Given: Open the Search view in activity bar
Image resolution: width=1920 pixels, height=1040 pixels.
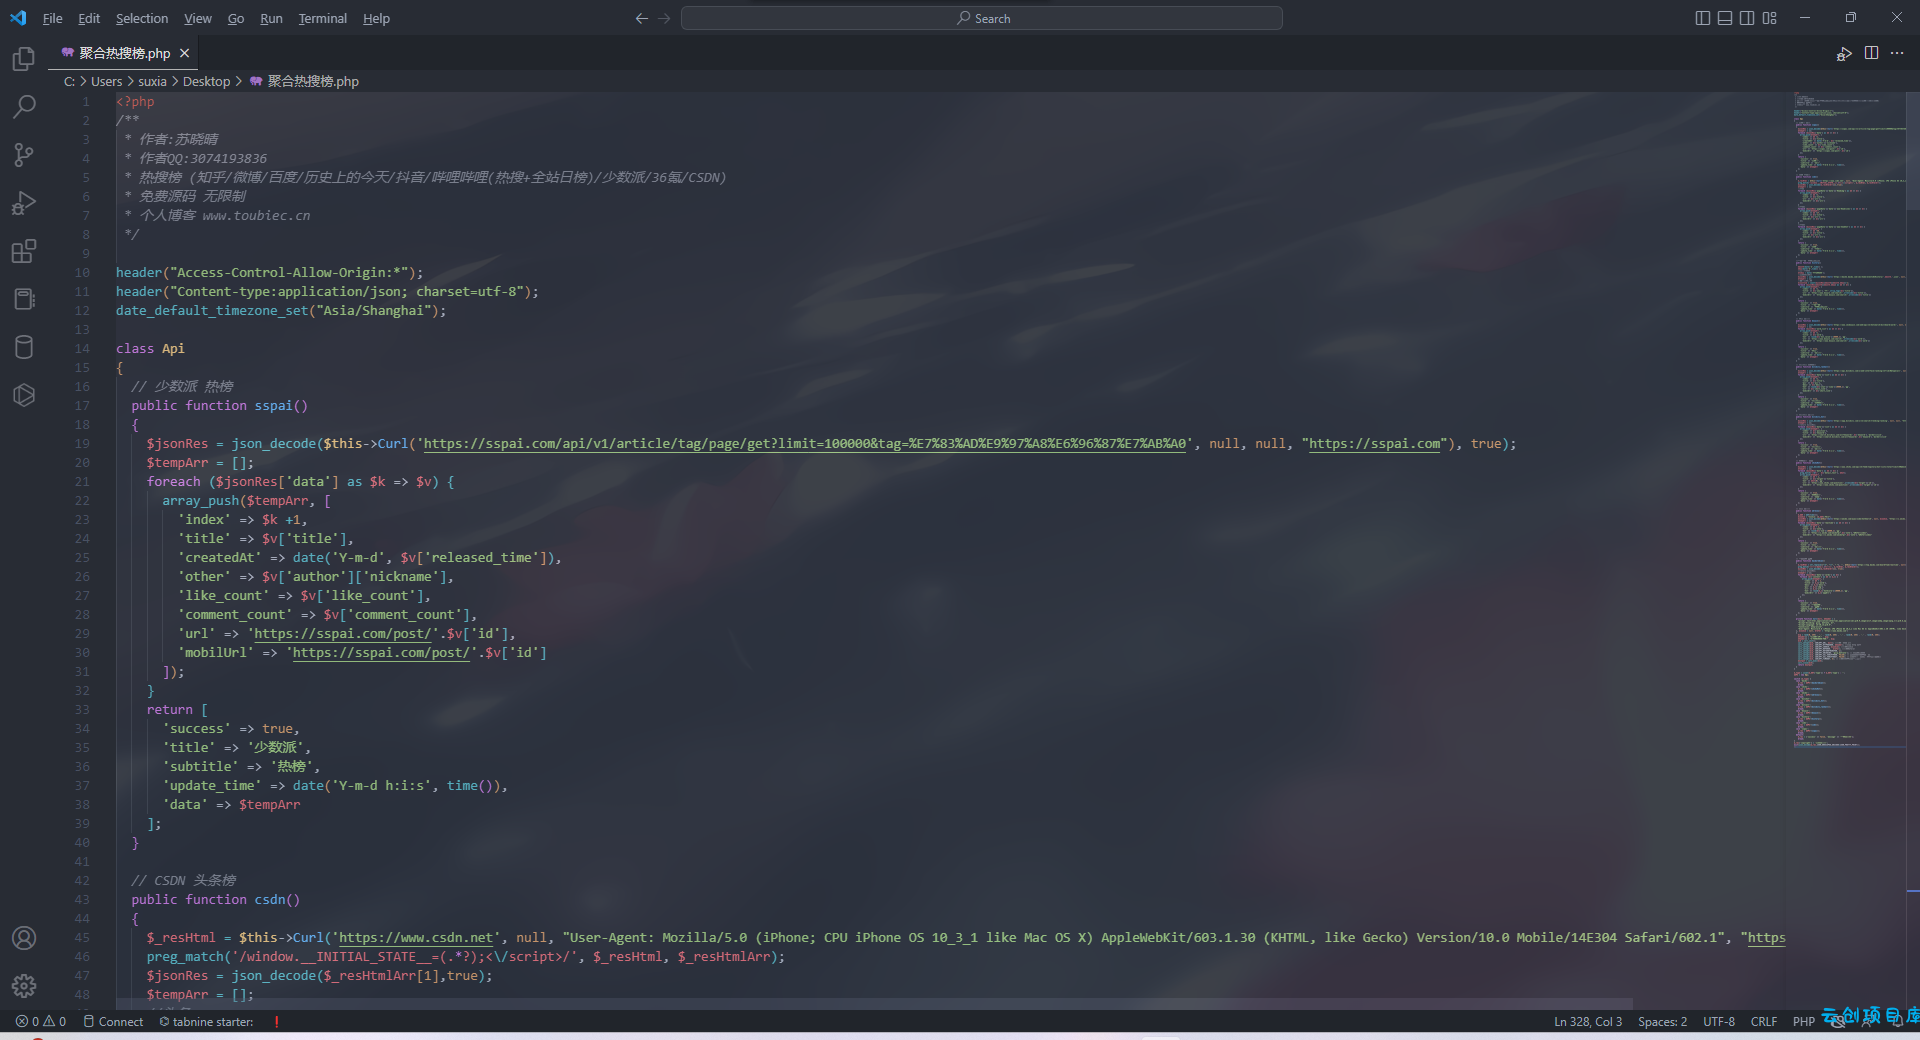Looking at the screenshot, I should click(24, 107).
